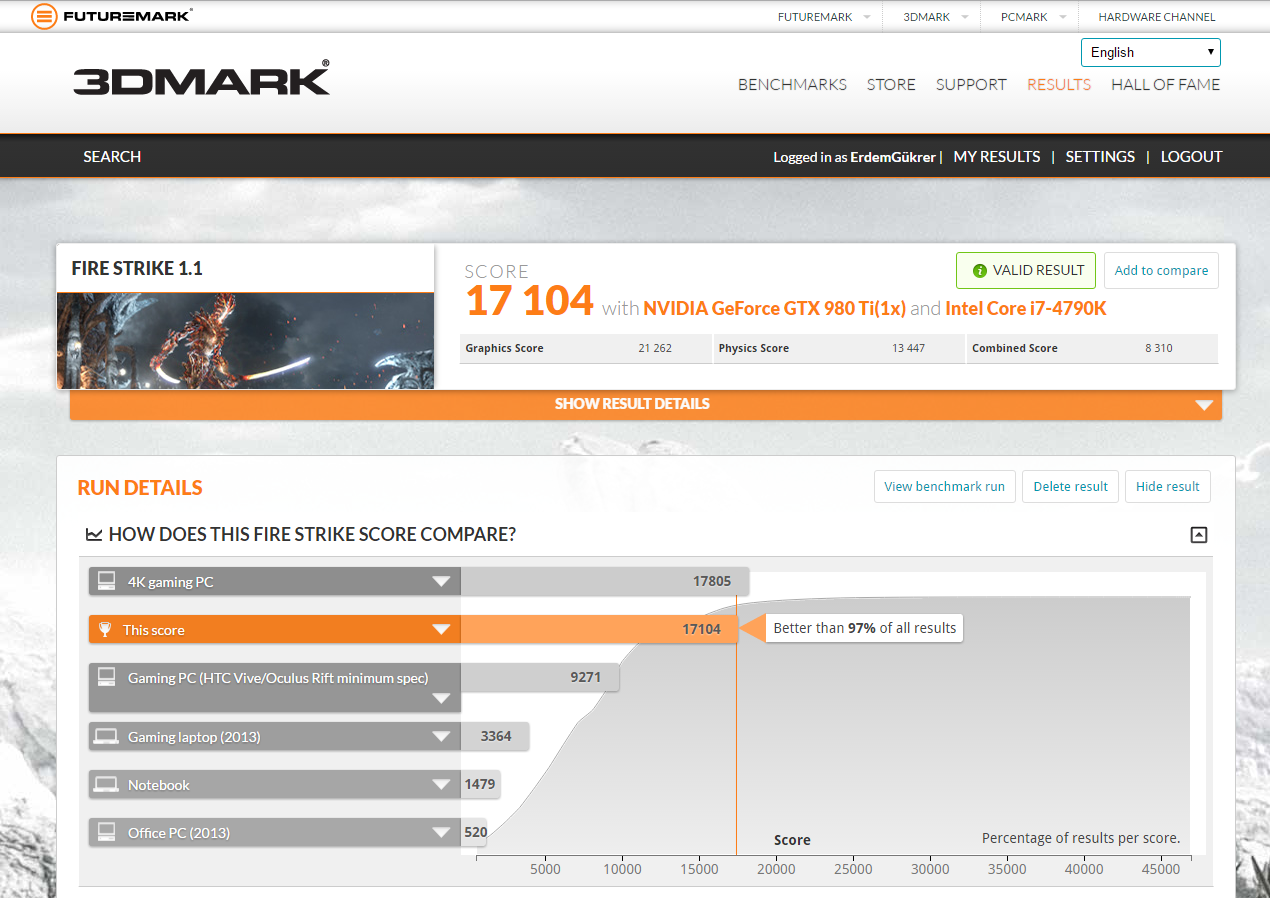Click the 'Better than 97% of all results' tooltip
The height and width of the screenshot is (898, 1270).
click(x=865, y=628)
